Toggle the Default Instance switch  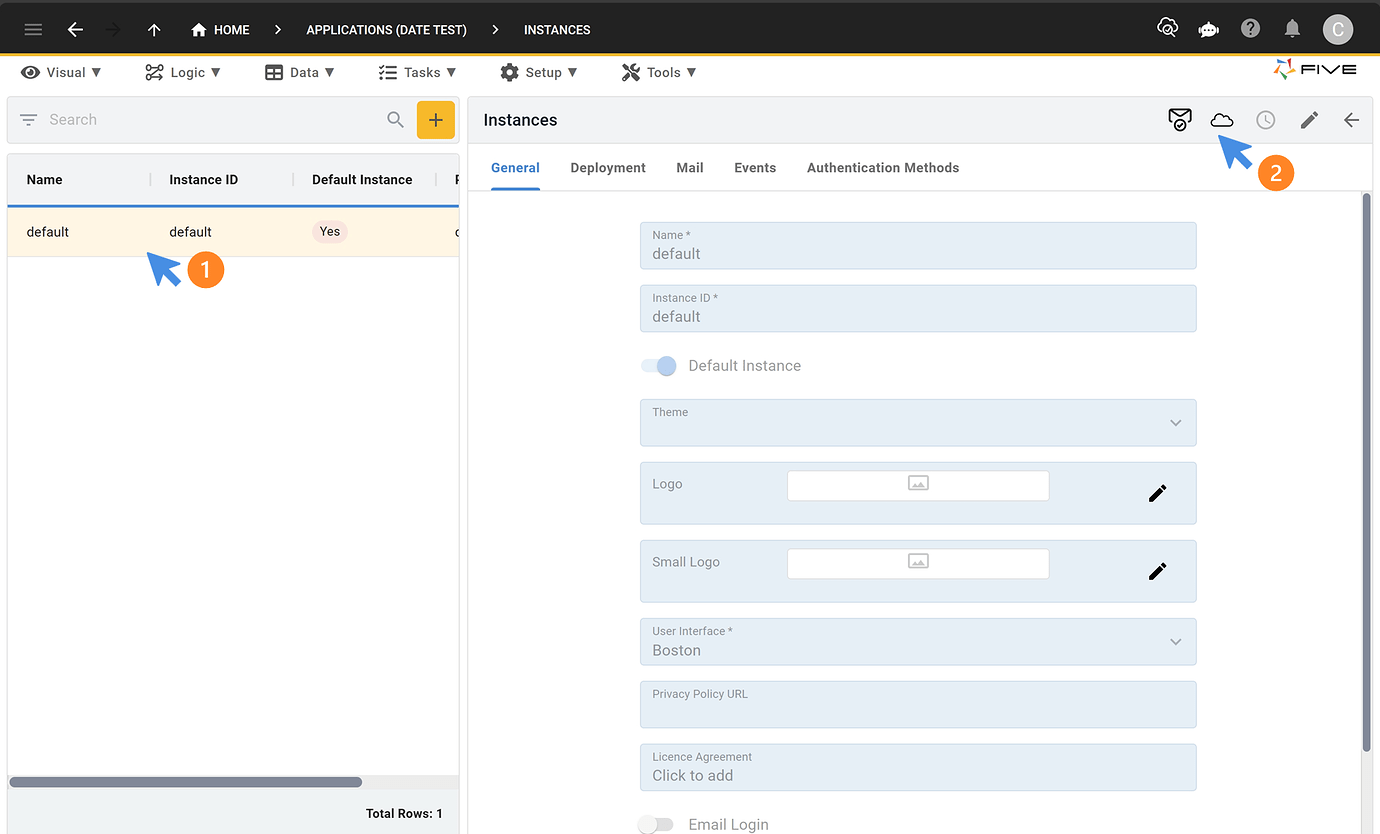click(x=658, y=365)
